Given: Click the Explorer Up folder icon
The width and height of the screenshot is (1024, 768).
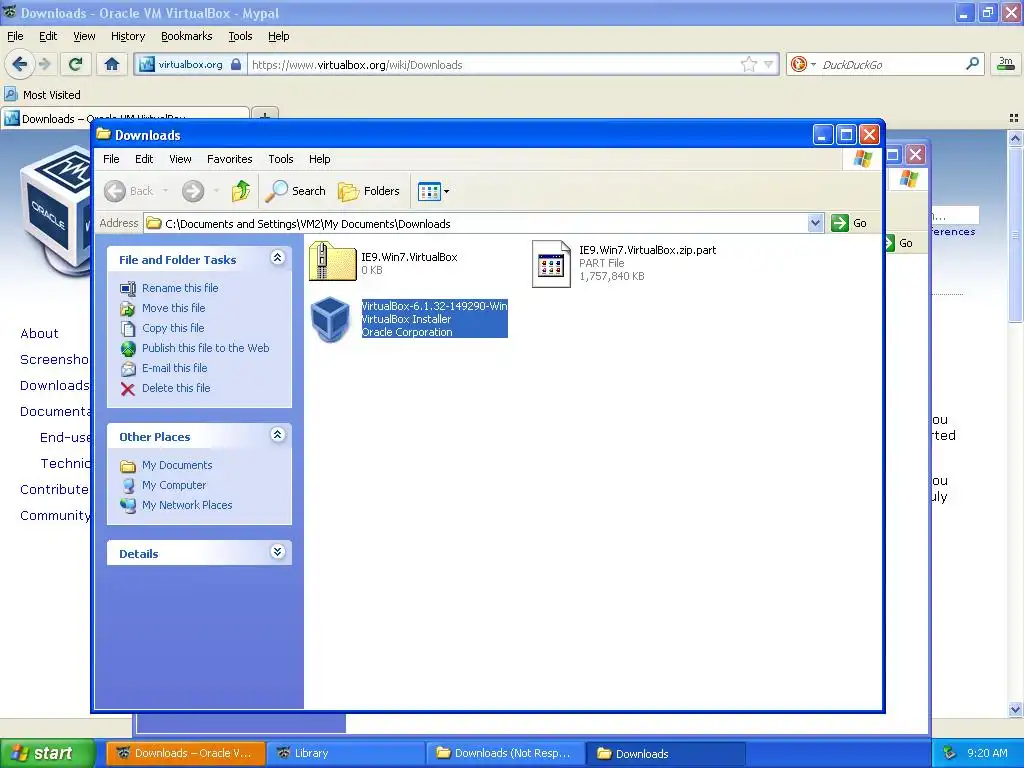Looking at the screenshot, I should point(240,191).
